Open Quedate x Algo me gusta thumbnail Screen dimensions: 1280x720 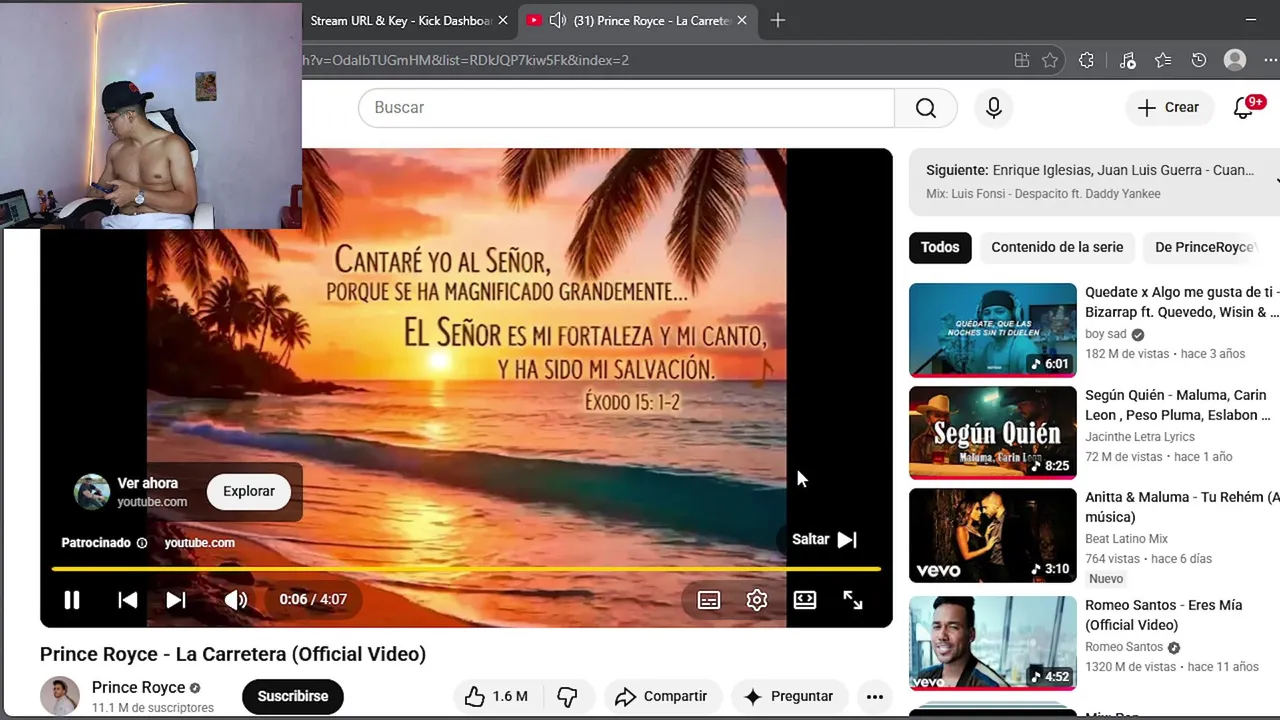click(x=993, y=330)
